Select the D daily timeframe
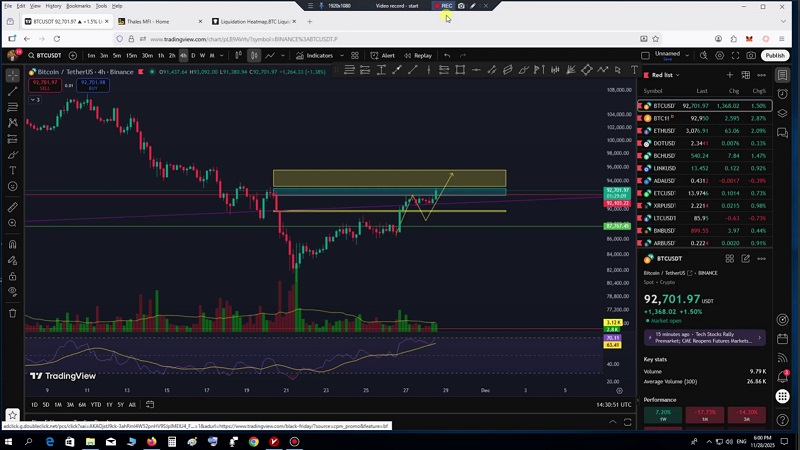 (194, 56)
